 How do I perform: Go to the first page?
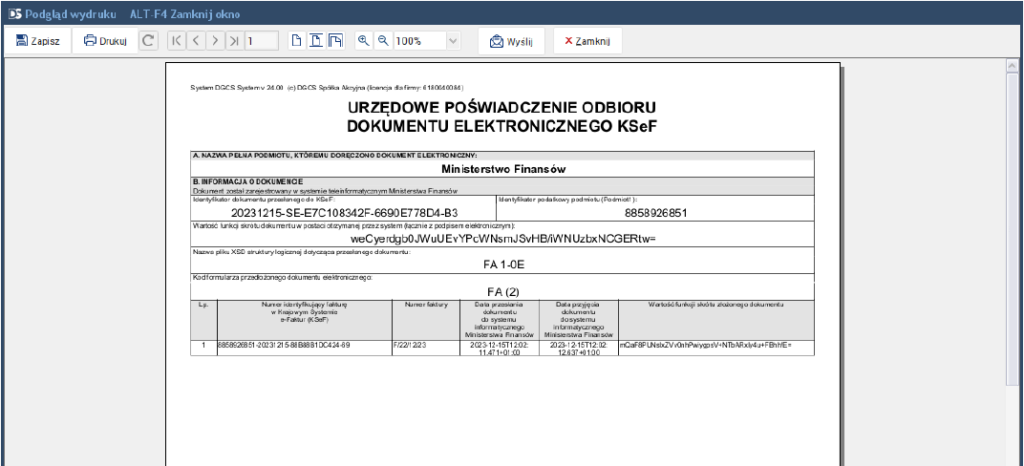177,41
